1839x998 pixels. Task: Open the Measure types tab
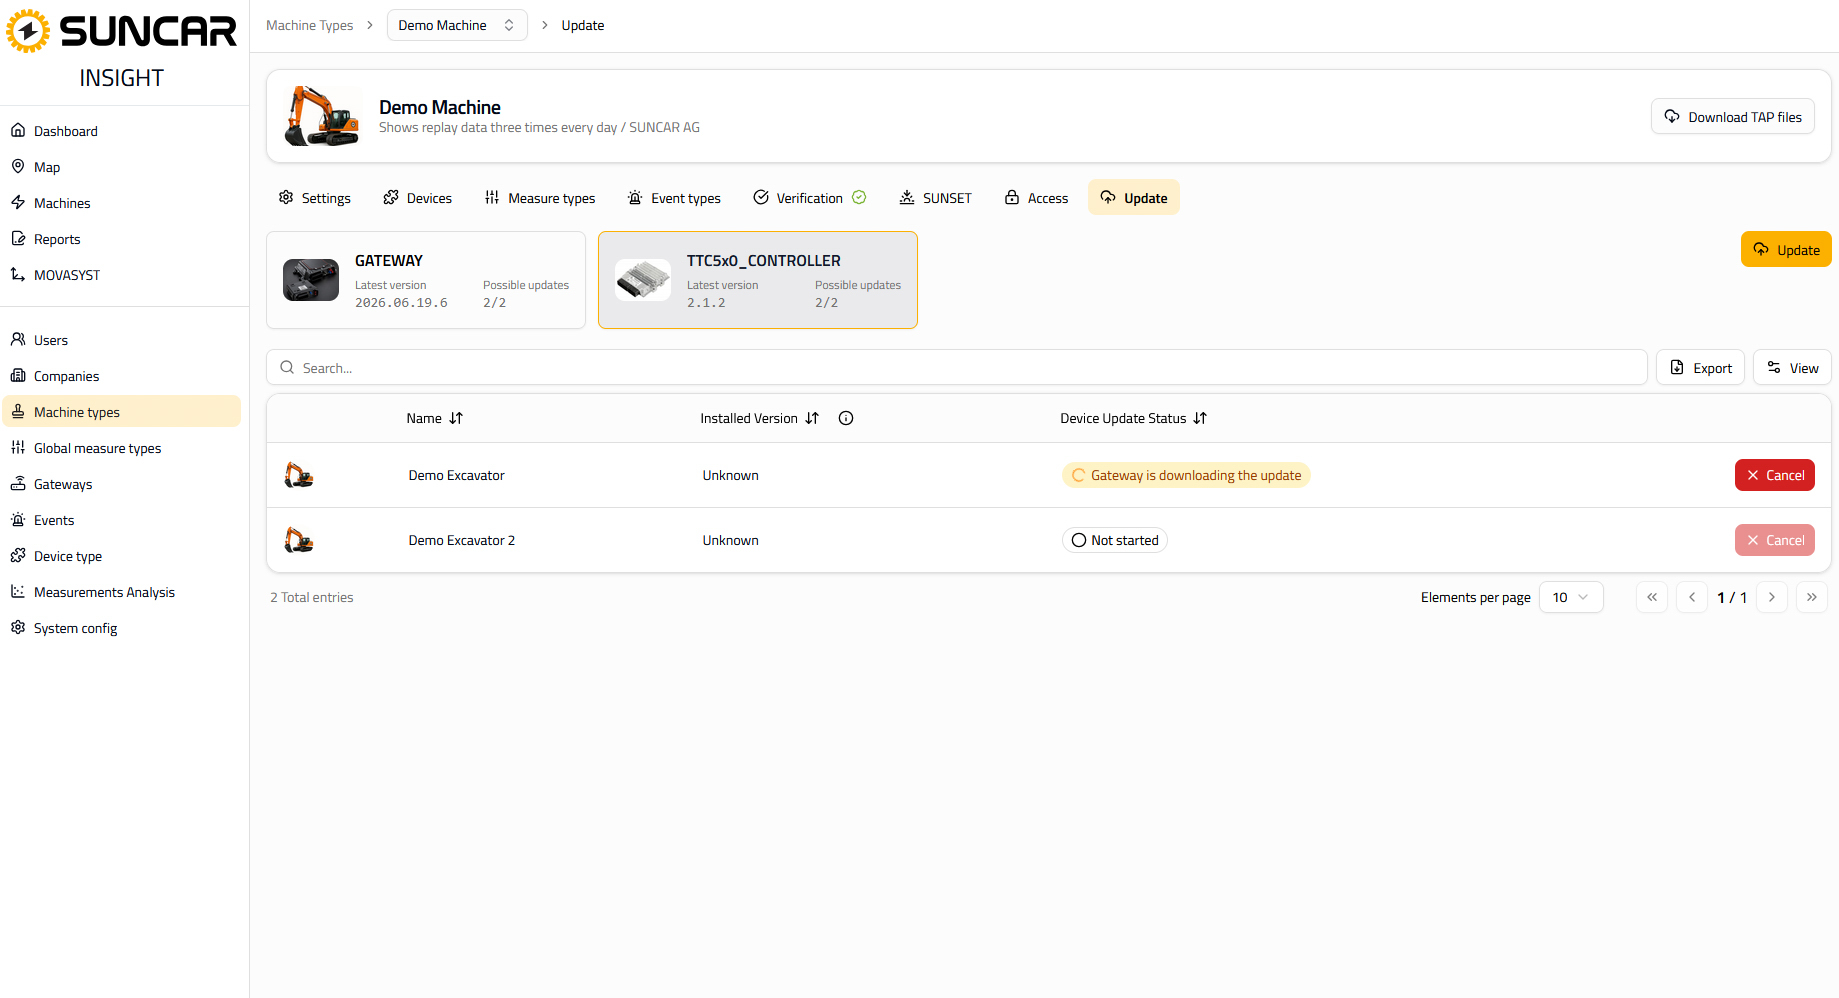coord(539,198)
